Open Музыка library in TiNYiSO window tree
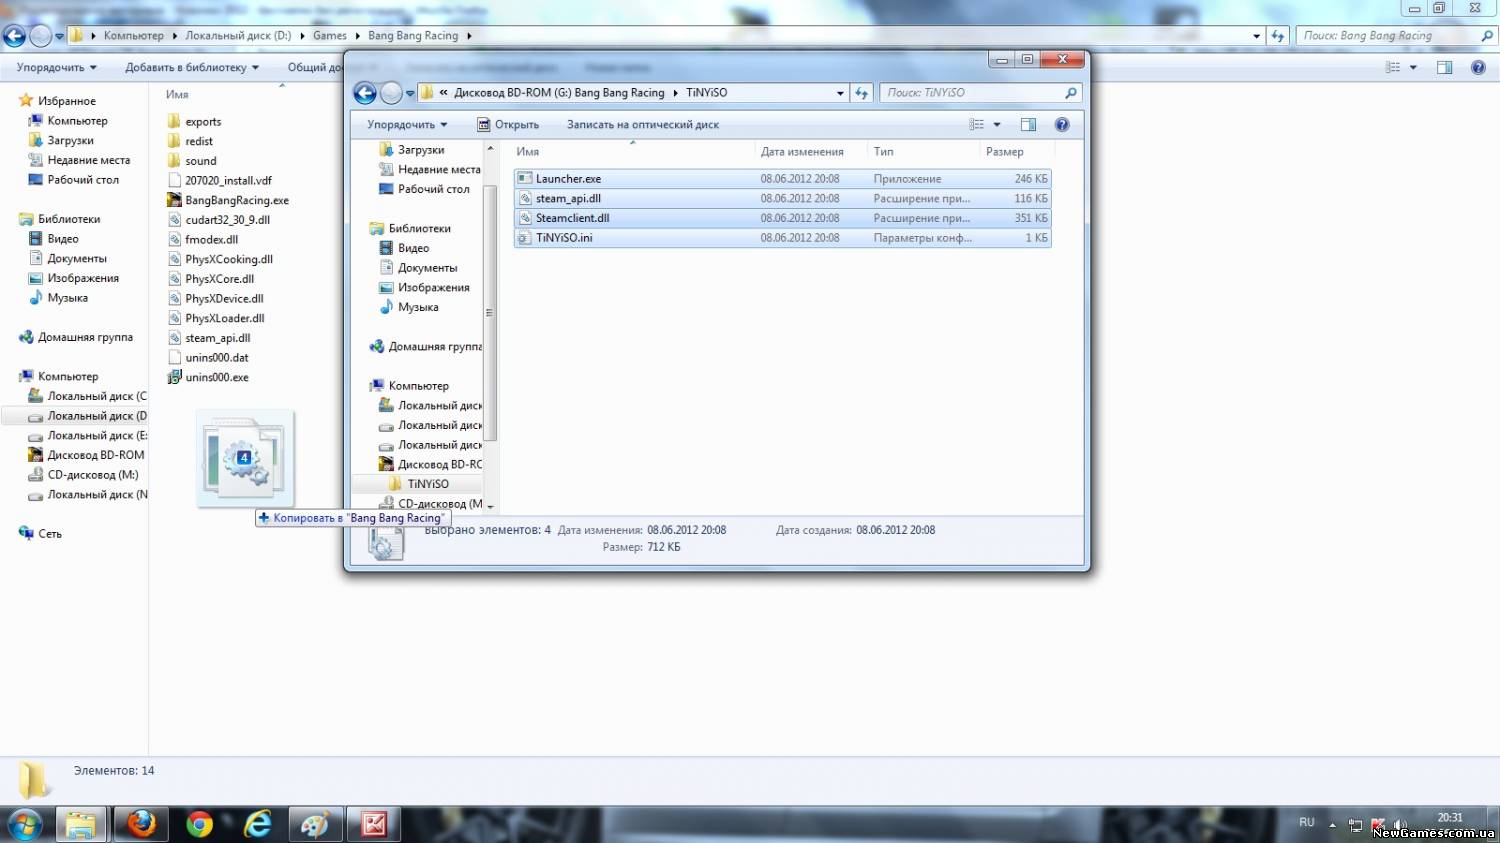This screenshot has height=843, width=1500. 408,307
